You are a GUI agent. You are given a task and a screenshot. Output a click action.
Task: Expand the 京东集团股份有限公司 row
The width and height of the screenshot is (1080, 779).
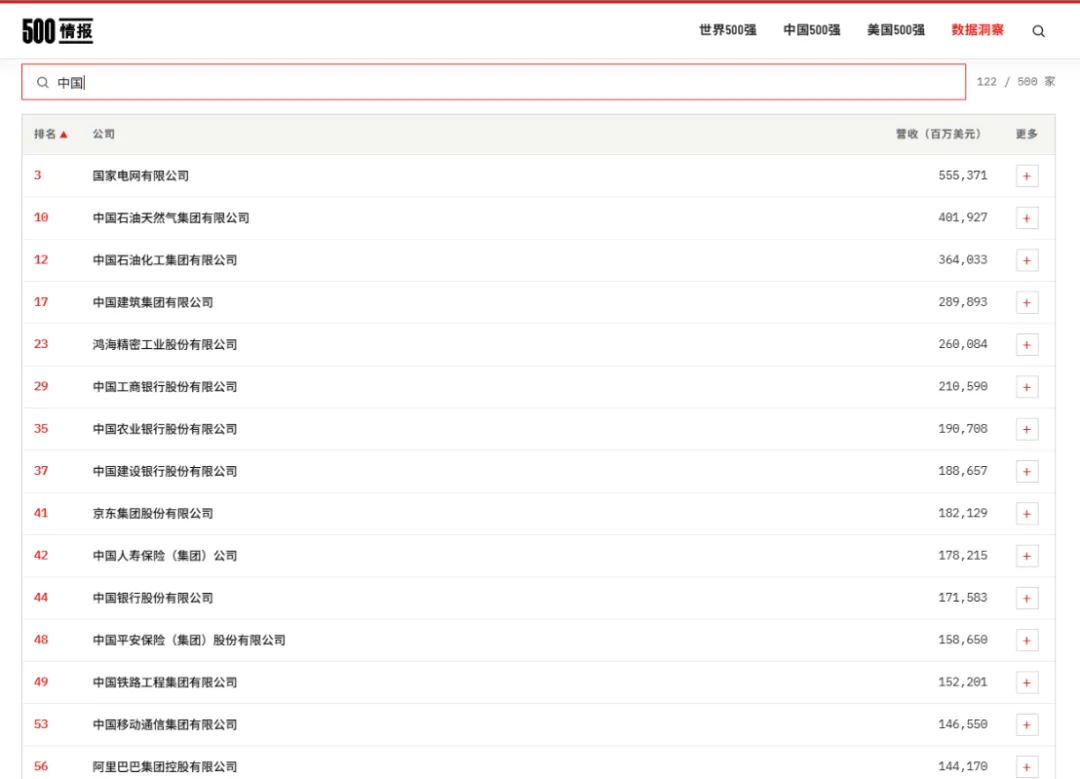coord(1027,514)
